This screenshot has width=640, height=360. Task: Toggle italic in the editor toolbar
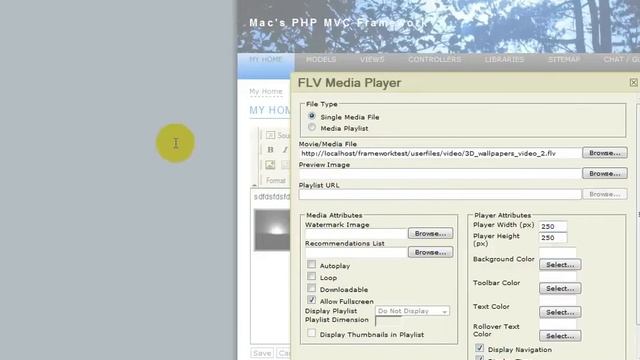[x=285, y=150]
